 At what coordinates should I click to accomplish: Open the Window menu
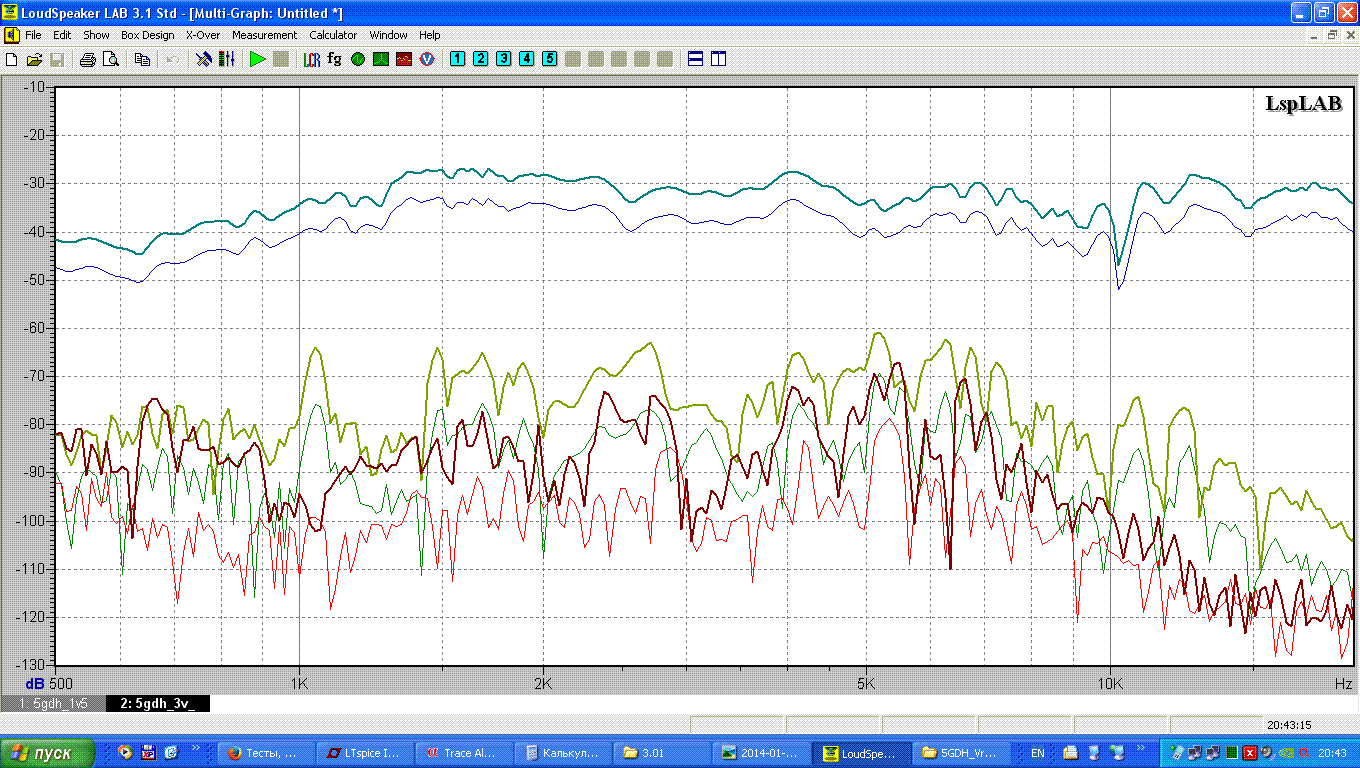point(388,35)
